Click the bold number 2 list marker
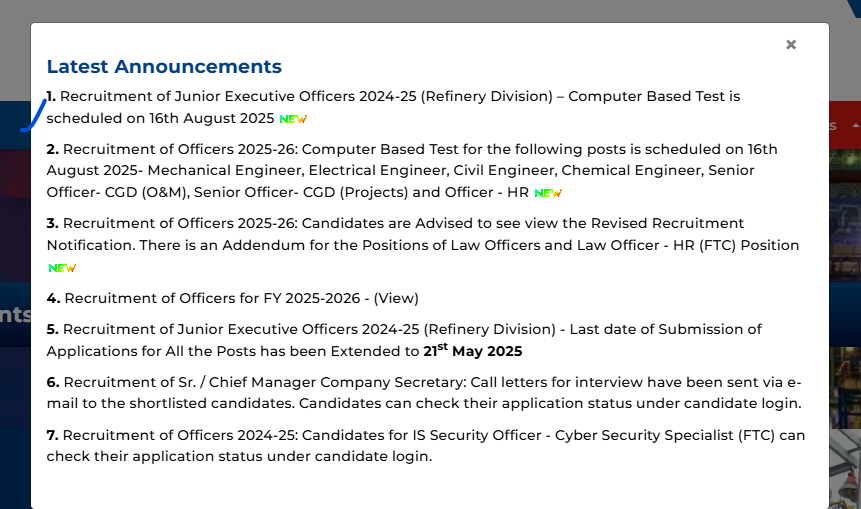This screenshot has width=861, height=509. coord(53,150)
